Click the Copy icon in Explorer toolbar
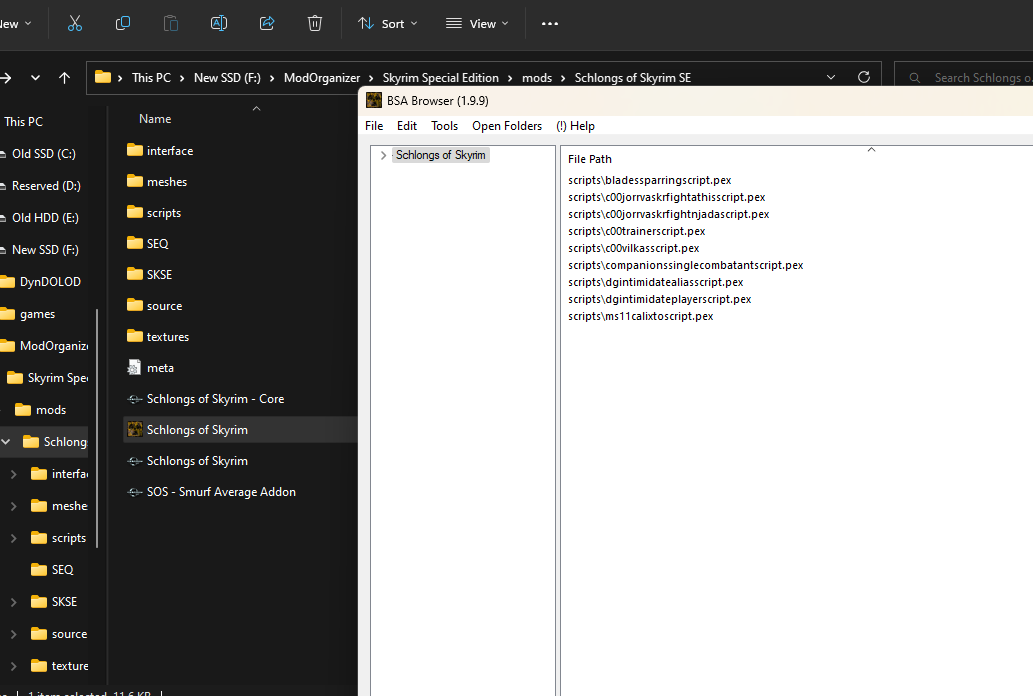Screen dimensions: 1033x696 click(123, 24)
